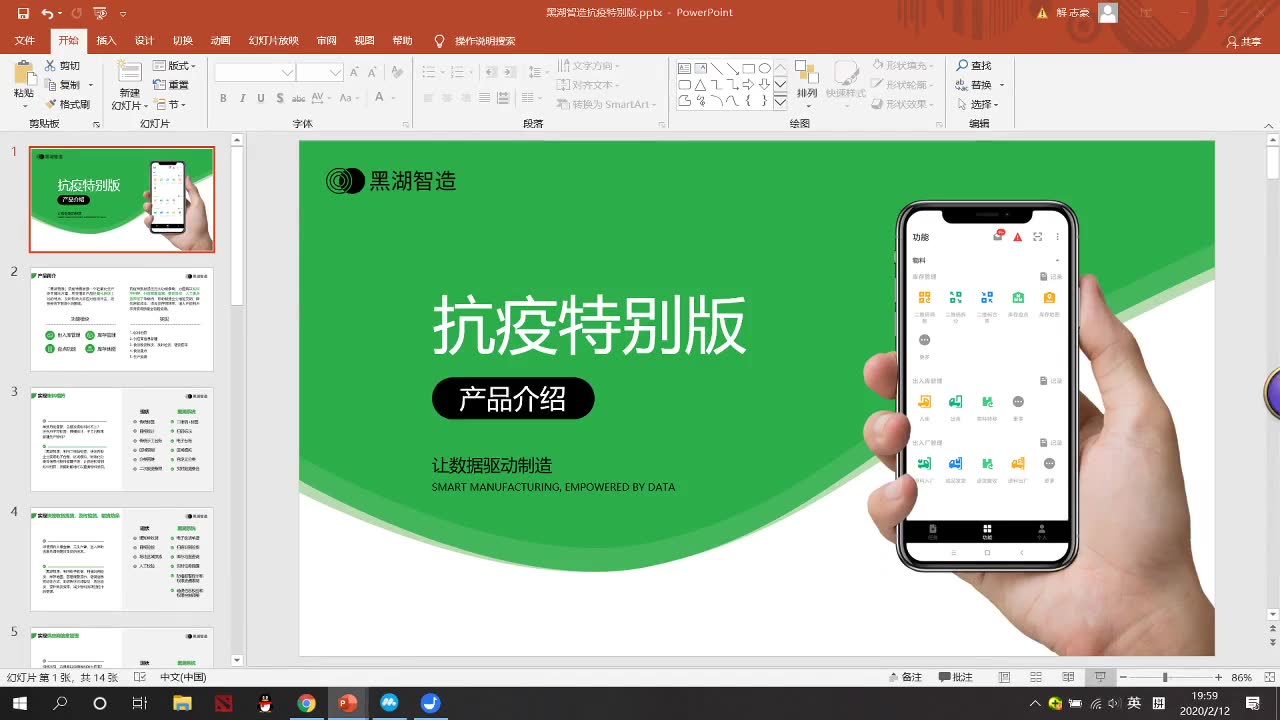Select slide 2 thumbnail
1280x720 pixels.
click(122, 319)
